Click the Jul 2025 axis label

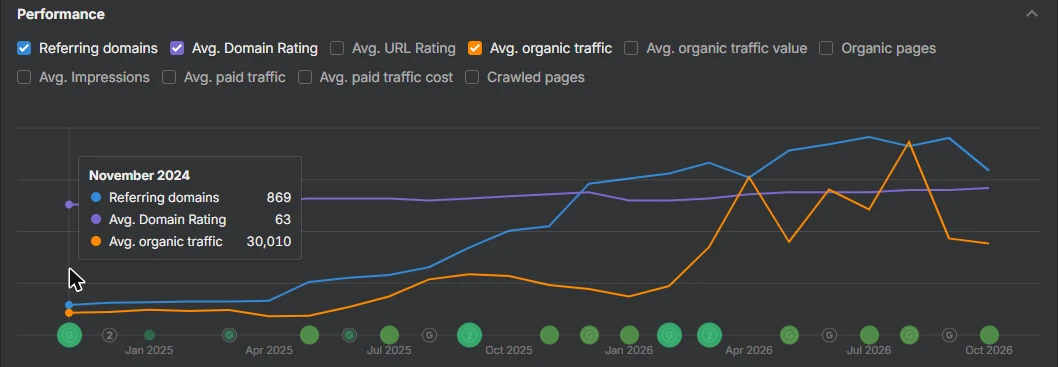pyautogui.click(x=389, y=351)
